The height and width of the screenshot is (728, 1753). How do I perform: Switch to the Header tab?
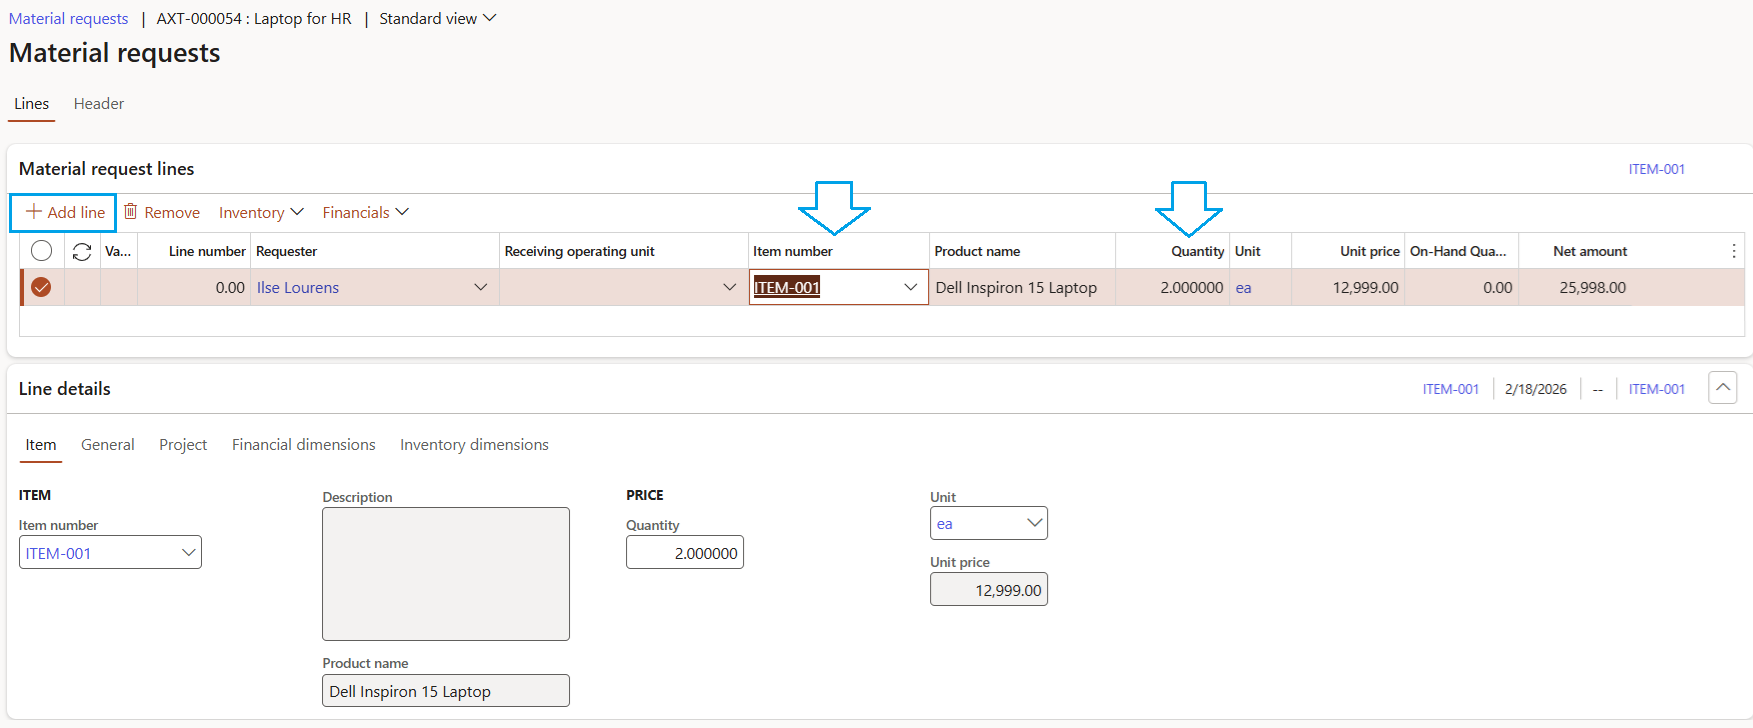tap(99, 104)
